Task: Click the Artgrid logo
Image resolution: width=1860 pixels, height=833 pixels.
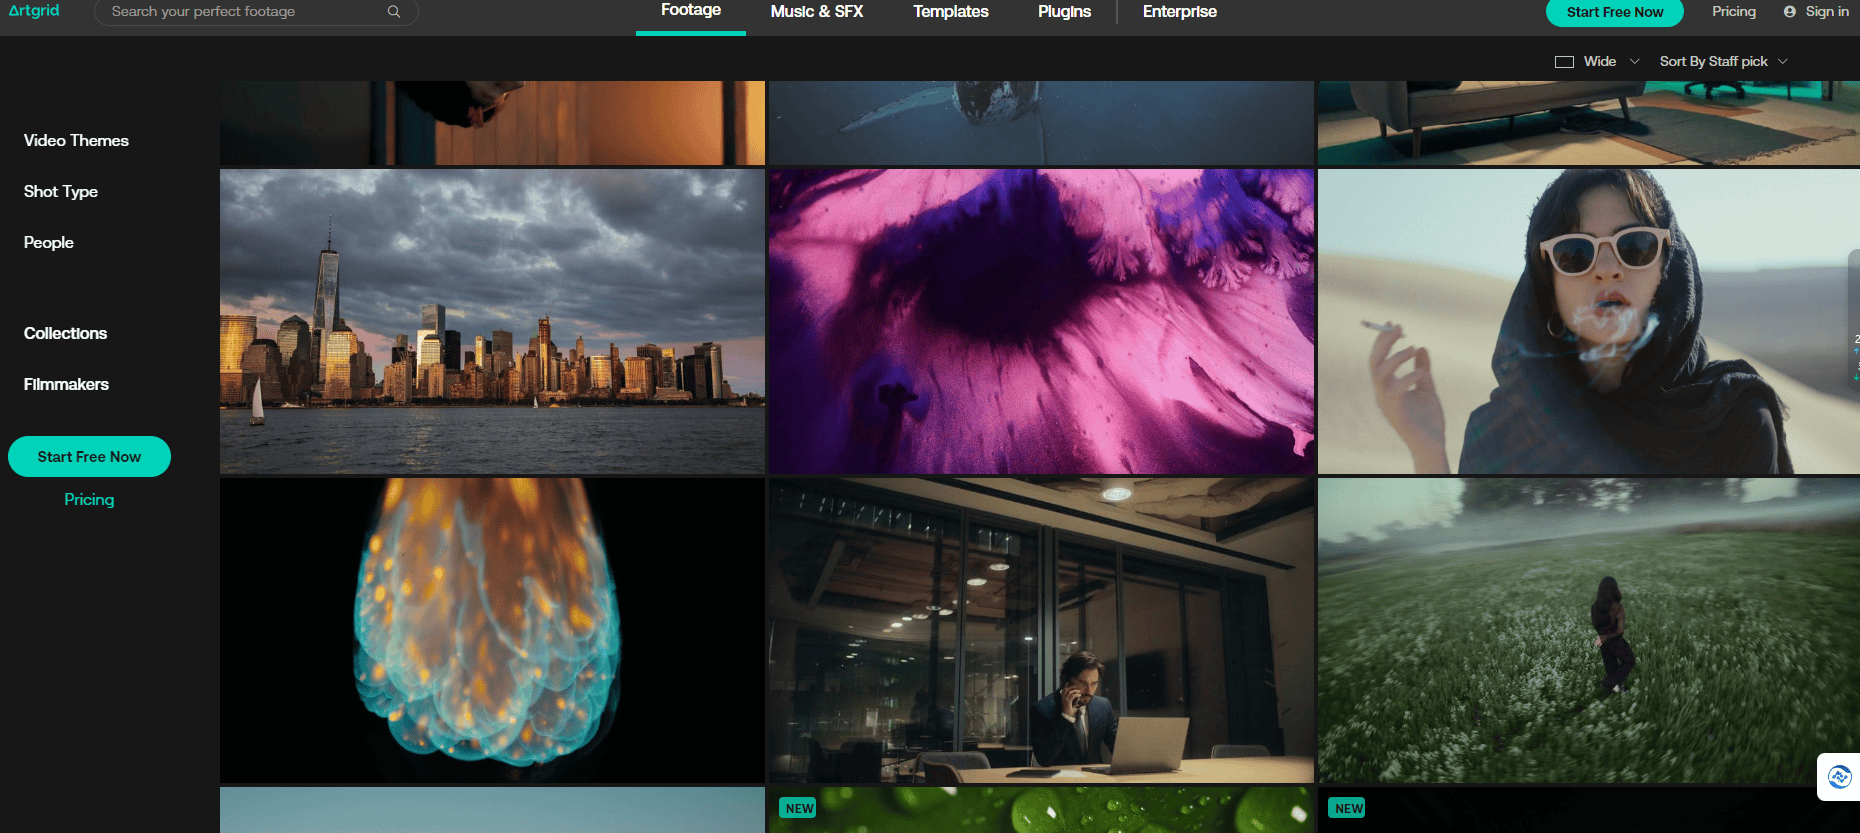Action: [x=34, y=11]
